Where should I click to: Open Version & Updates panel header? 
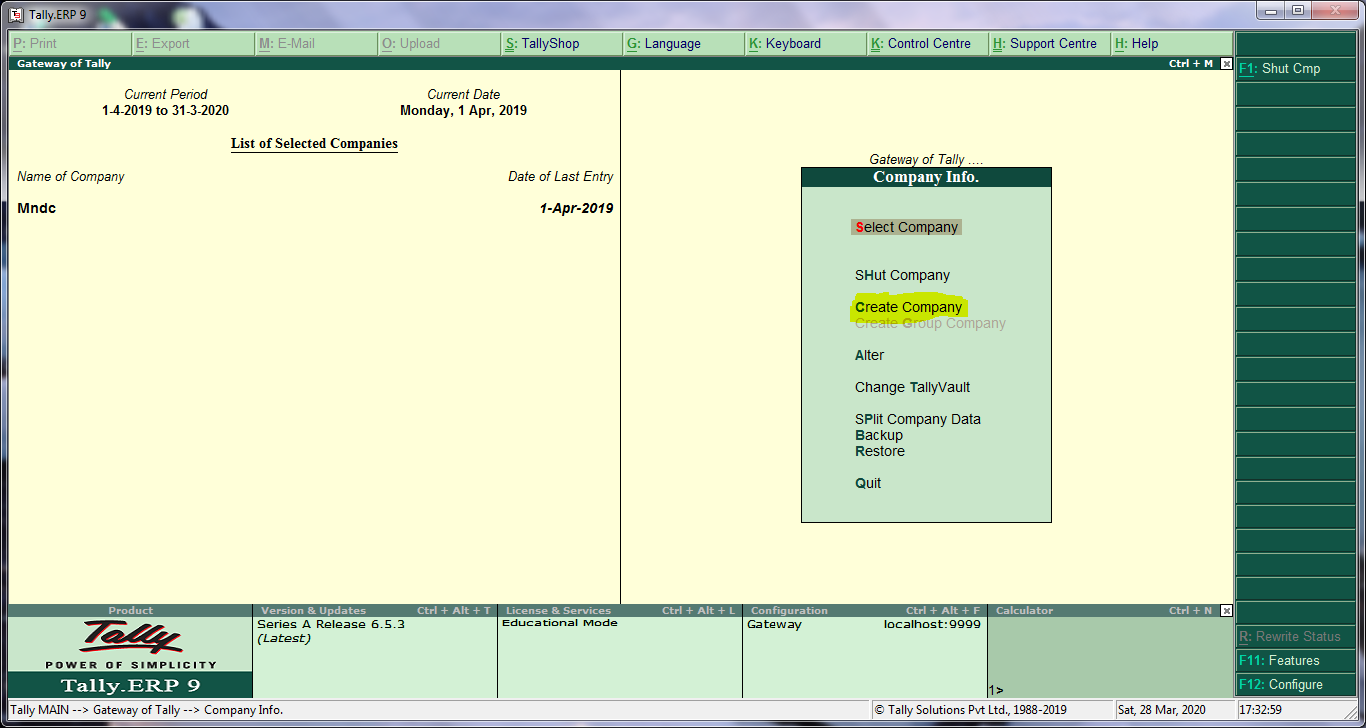(x=375, y=611)
